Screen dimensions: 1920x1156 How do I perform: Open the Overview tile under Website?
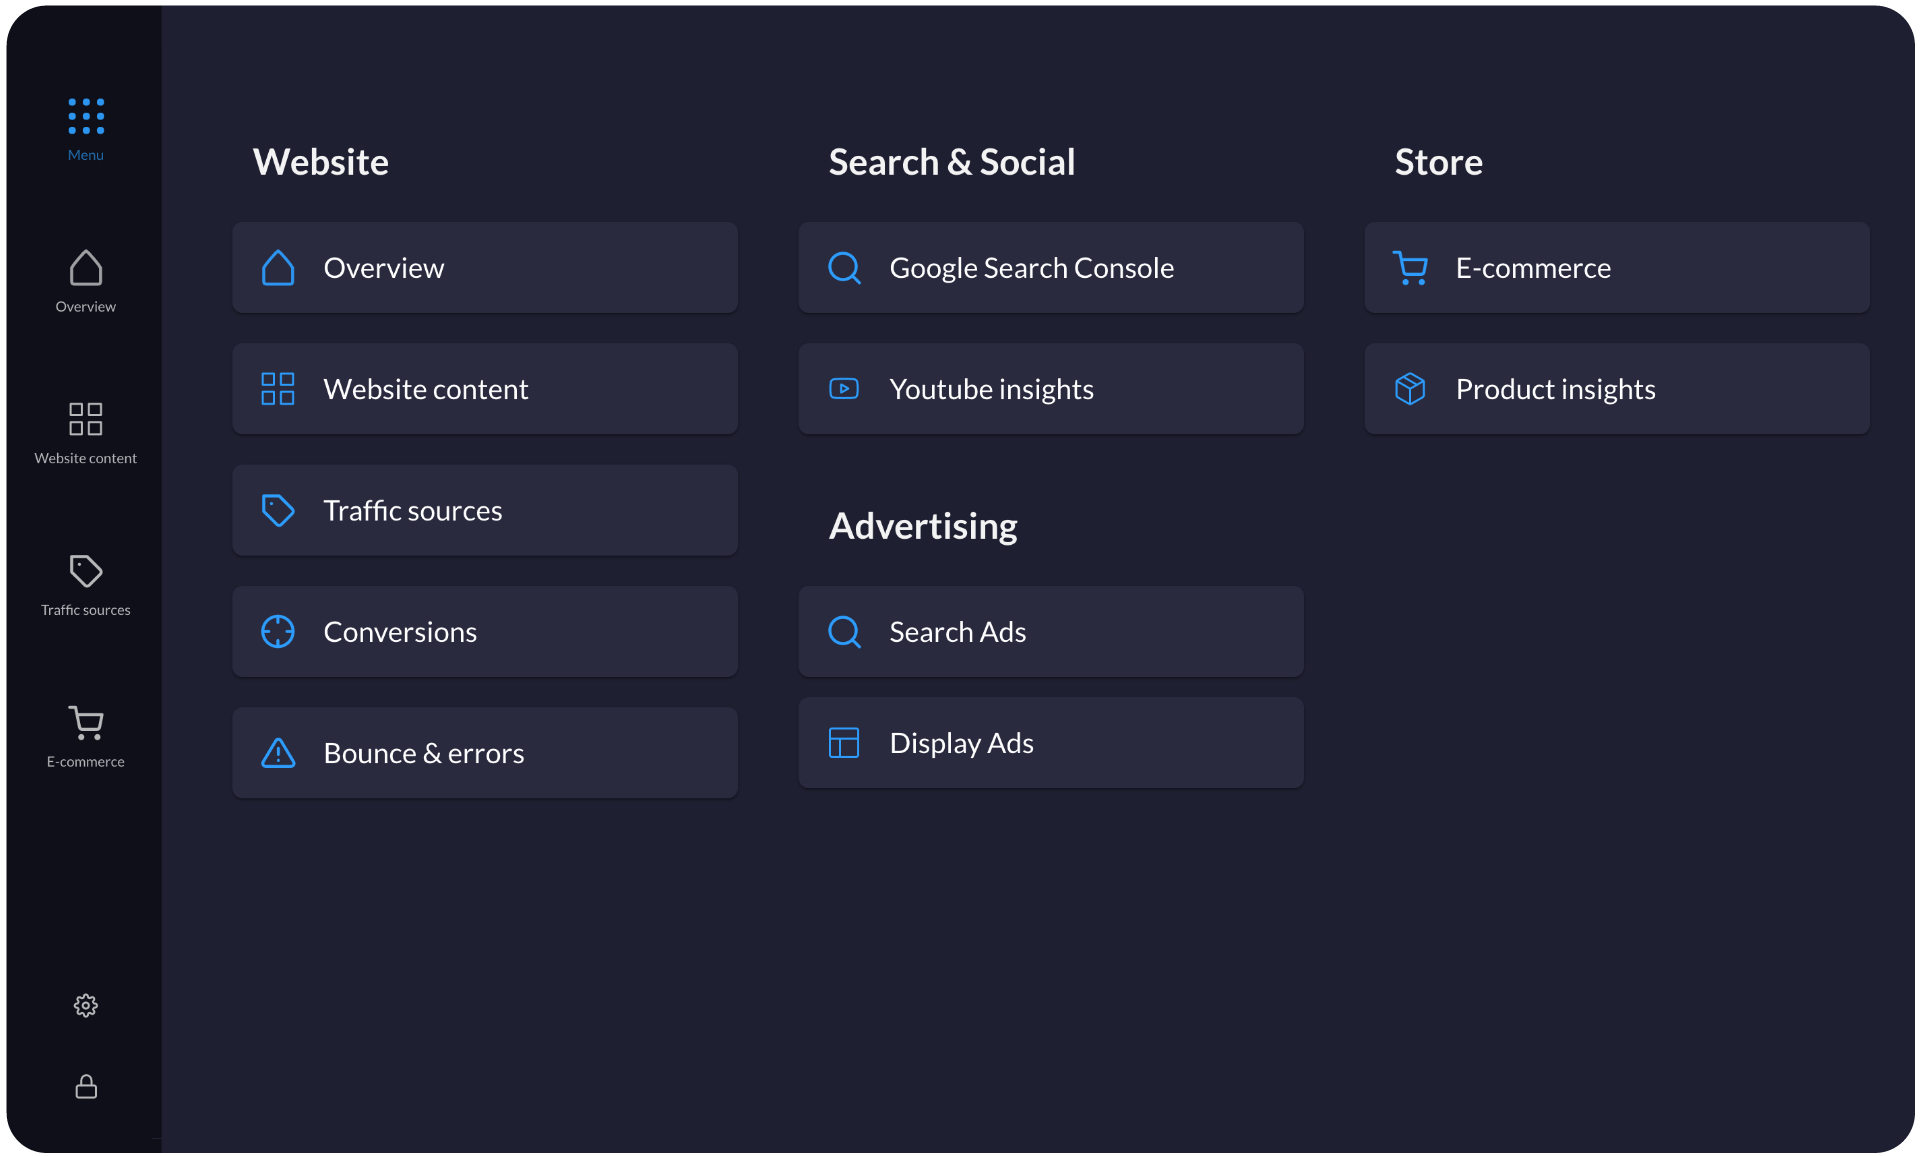(x=484, y=267)
